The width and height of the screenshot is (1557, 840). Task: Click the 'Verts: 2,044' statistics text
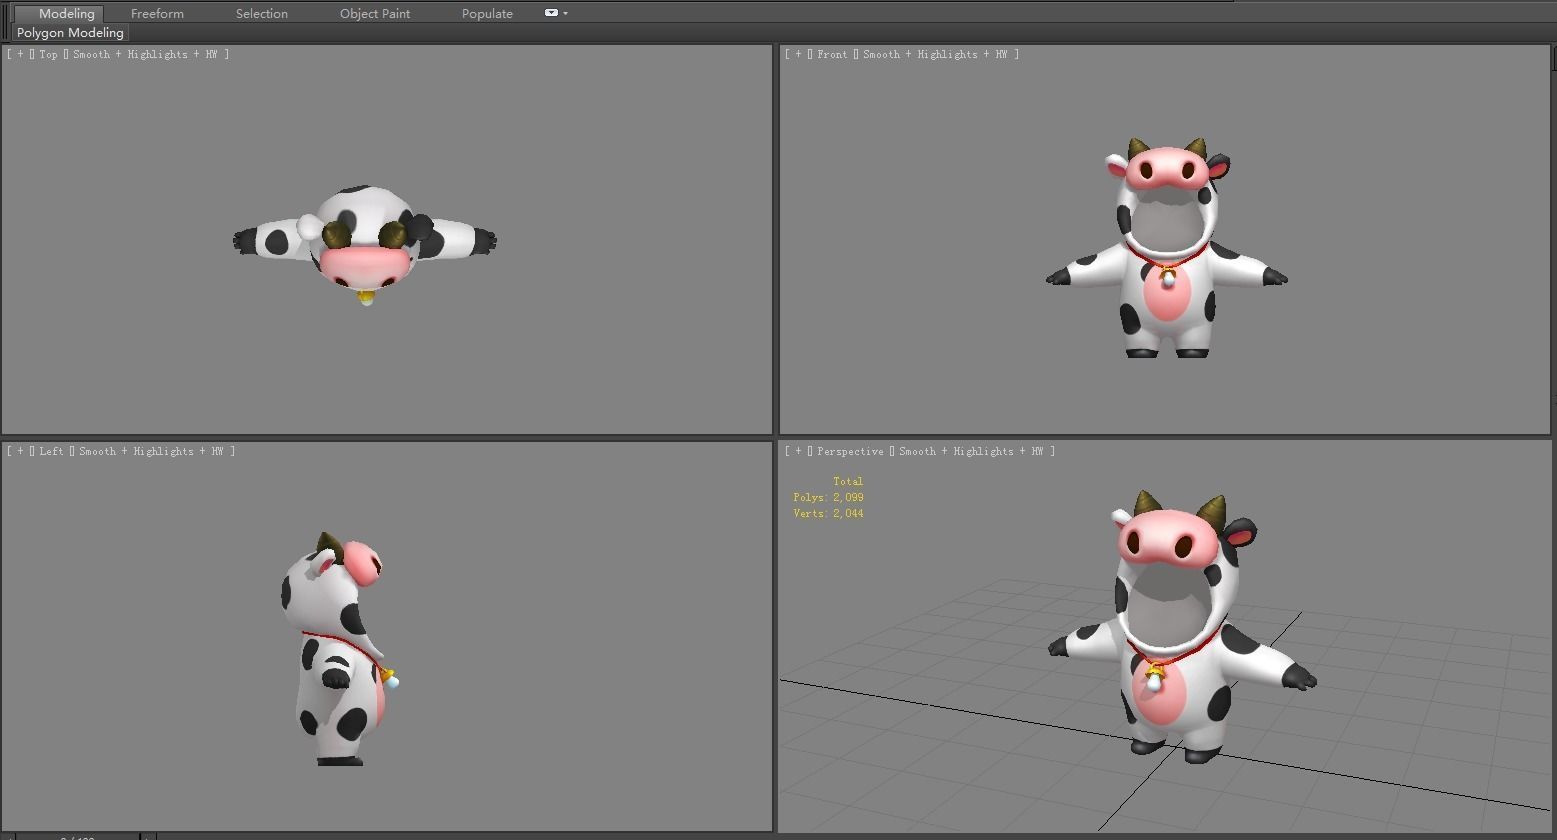[828, 513]
